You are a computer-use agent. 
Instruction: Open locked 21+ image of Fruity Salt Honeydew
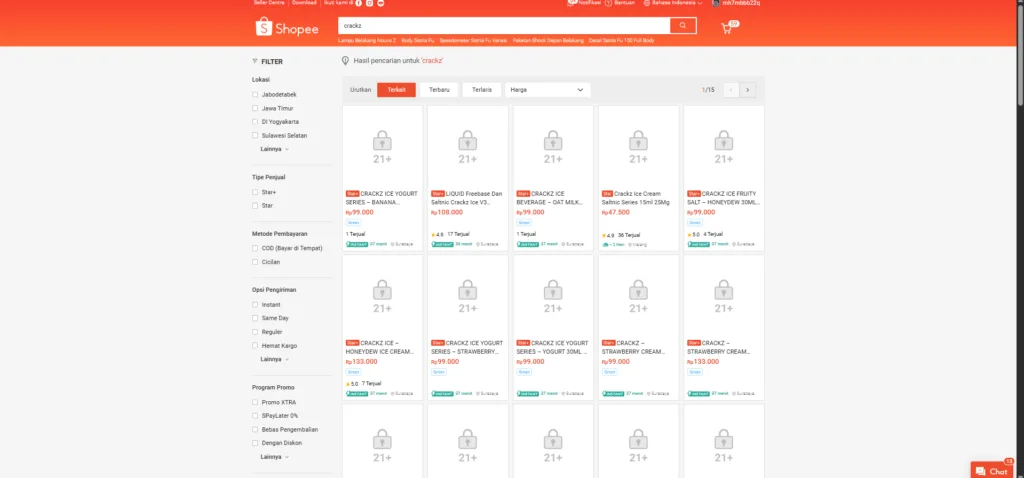click(x=724, y=146)
